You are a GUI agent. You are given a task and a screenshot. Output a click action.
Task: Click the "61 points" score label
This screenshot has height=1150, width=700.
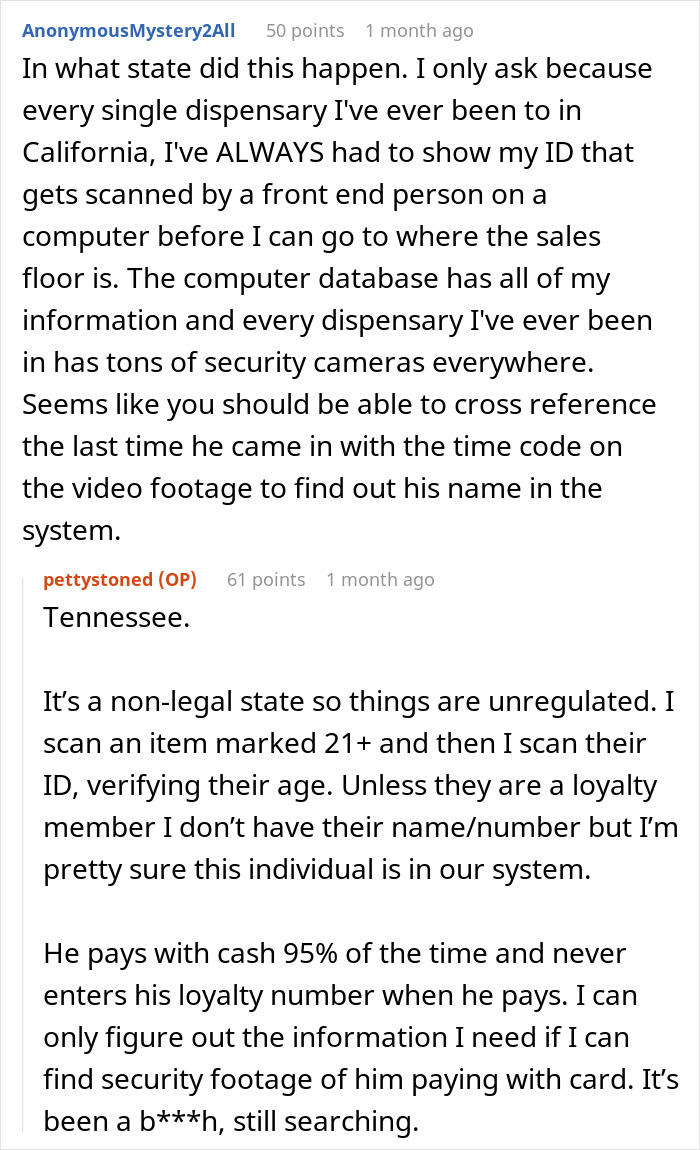266,579
